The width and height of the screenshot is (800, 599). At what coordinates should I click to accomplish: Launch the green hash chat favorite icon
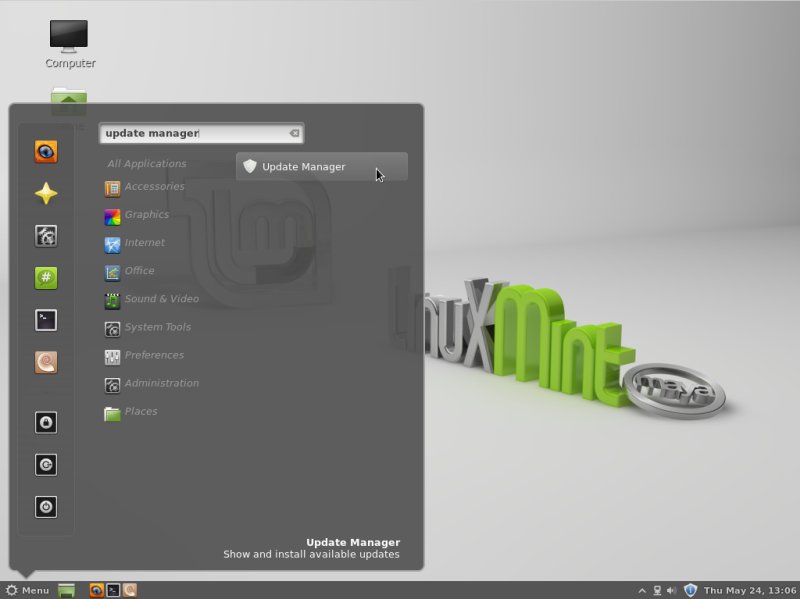[x=46, y=278]
